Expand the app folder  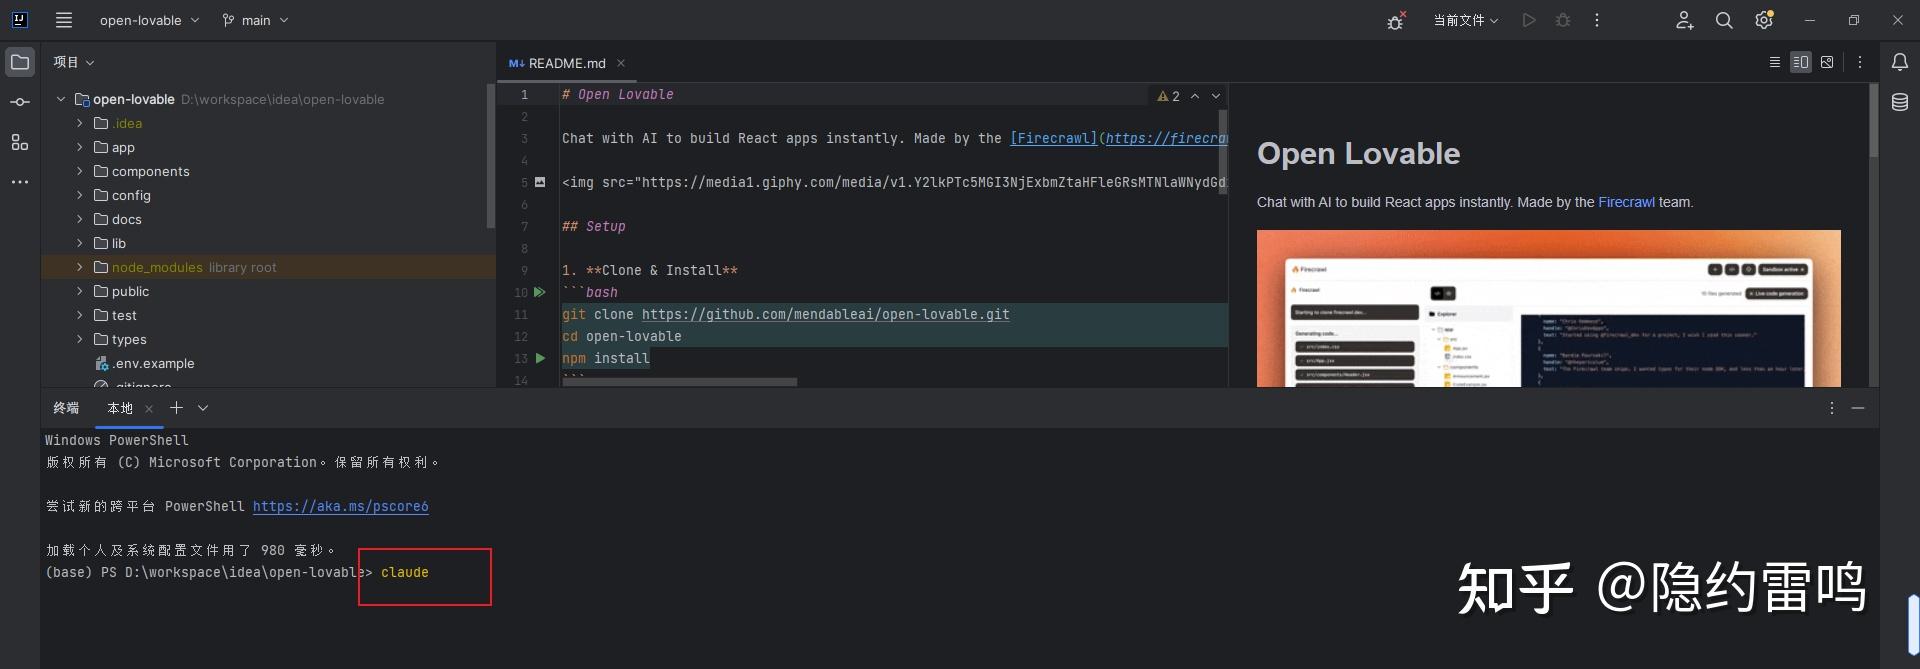coord(80,147)
